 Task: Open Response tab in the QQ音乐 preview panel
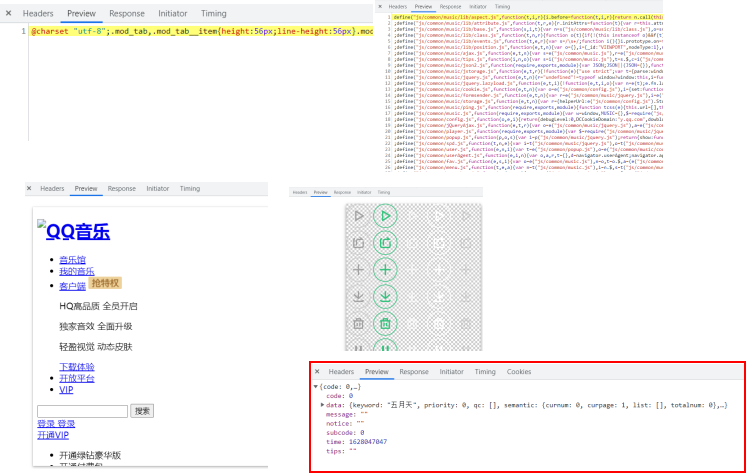point(122,188)
